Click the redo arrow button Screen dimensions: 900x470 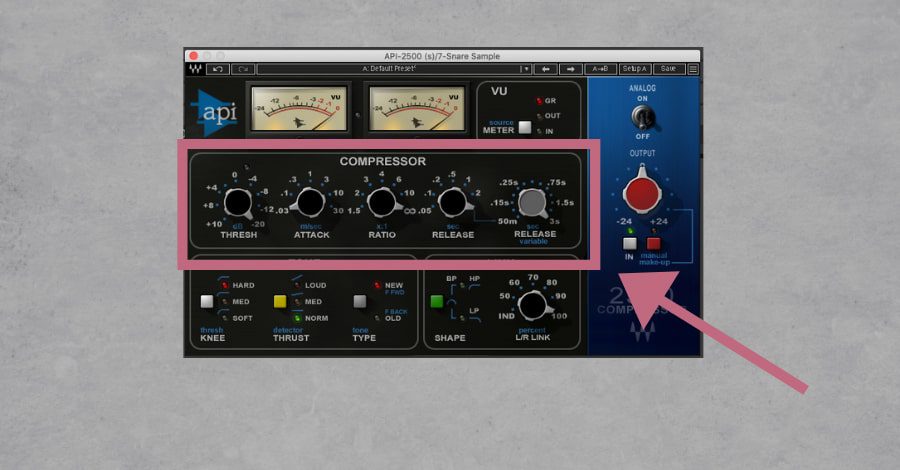(x=243, y=69)
